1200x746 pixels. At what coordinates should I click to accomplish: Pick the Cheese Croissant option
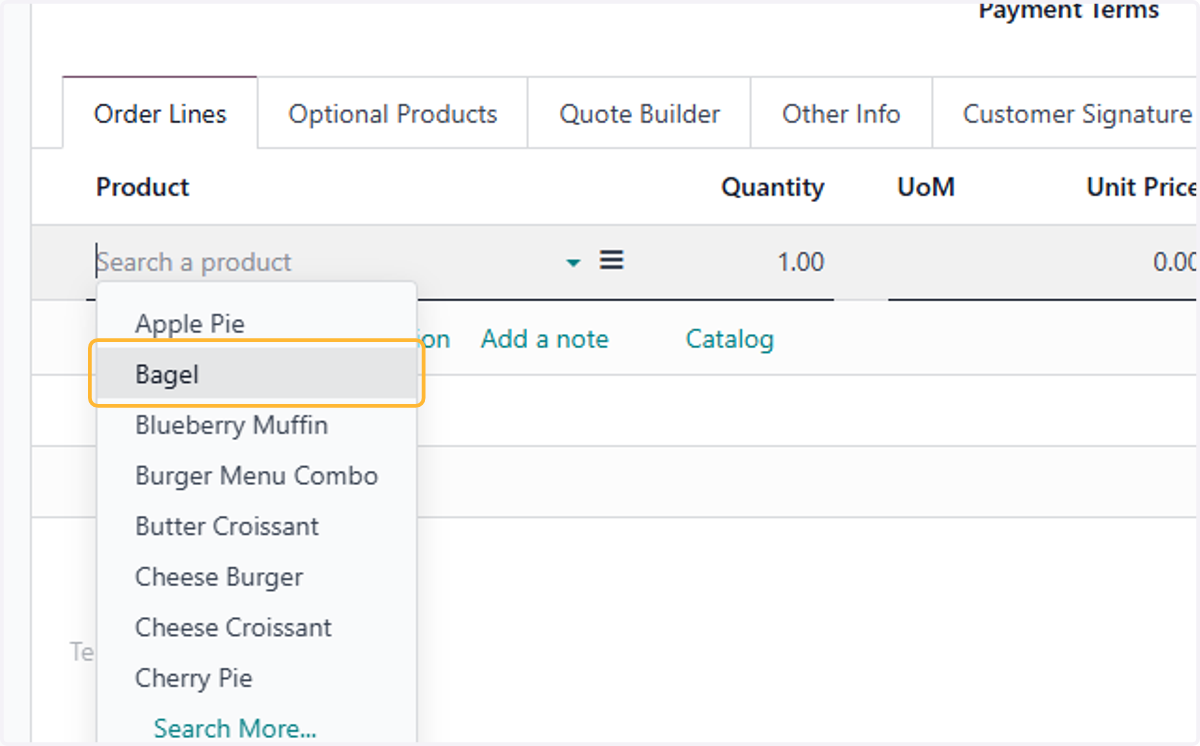tap(256, 628)
